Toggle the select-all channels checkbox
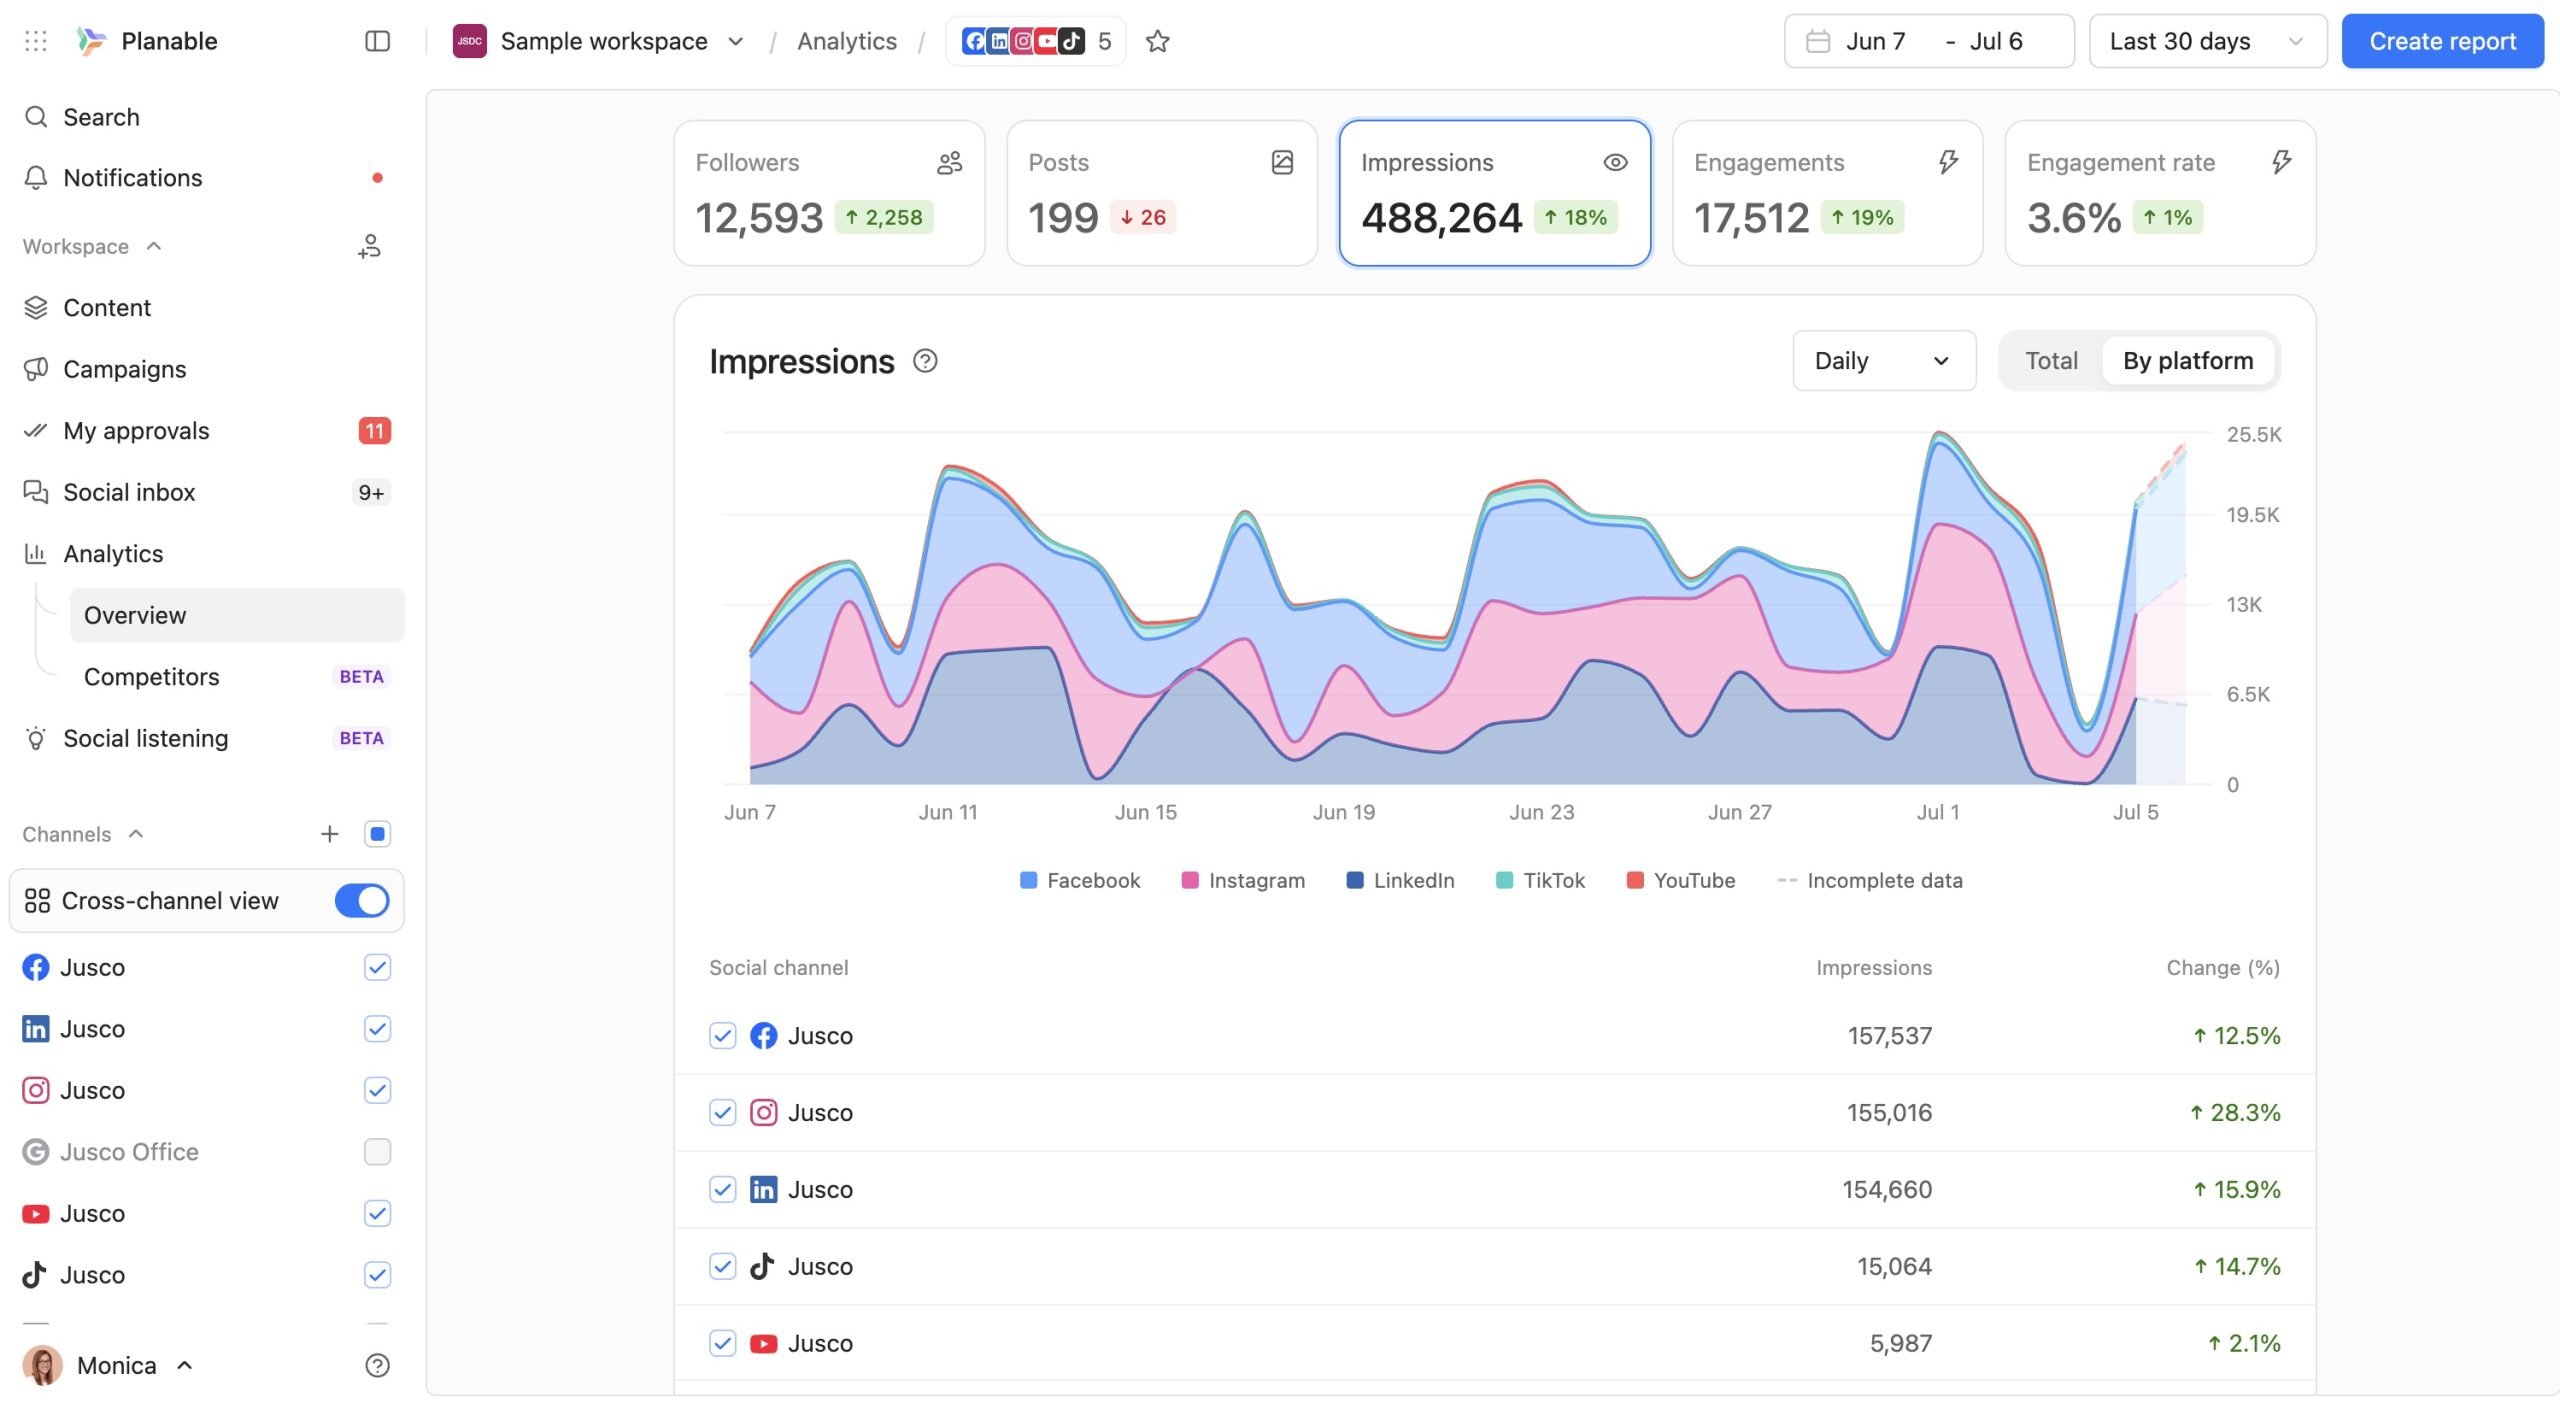This screenshot has height=1403, width=2560. 377,834
